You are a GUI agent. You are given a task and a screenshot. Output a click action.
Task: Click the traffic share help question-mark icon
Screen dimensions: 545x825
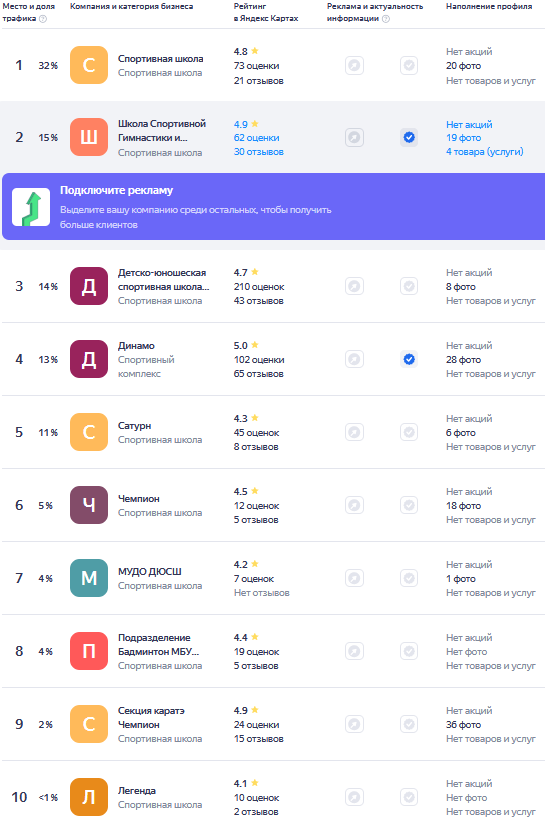coord(43,19)
